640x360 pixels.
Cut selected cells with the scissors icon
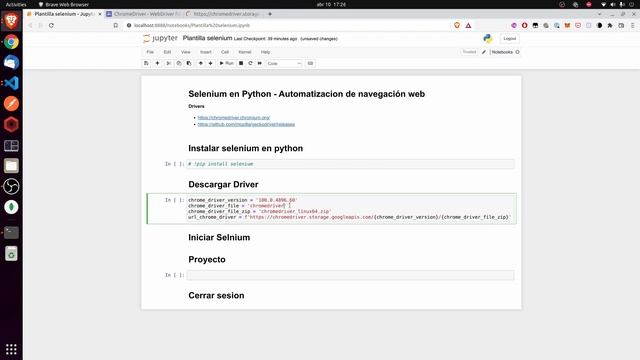[x=168, y=63]
